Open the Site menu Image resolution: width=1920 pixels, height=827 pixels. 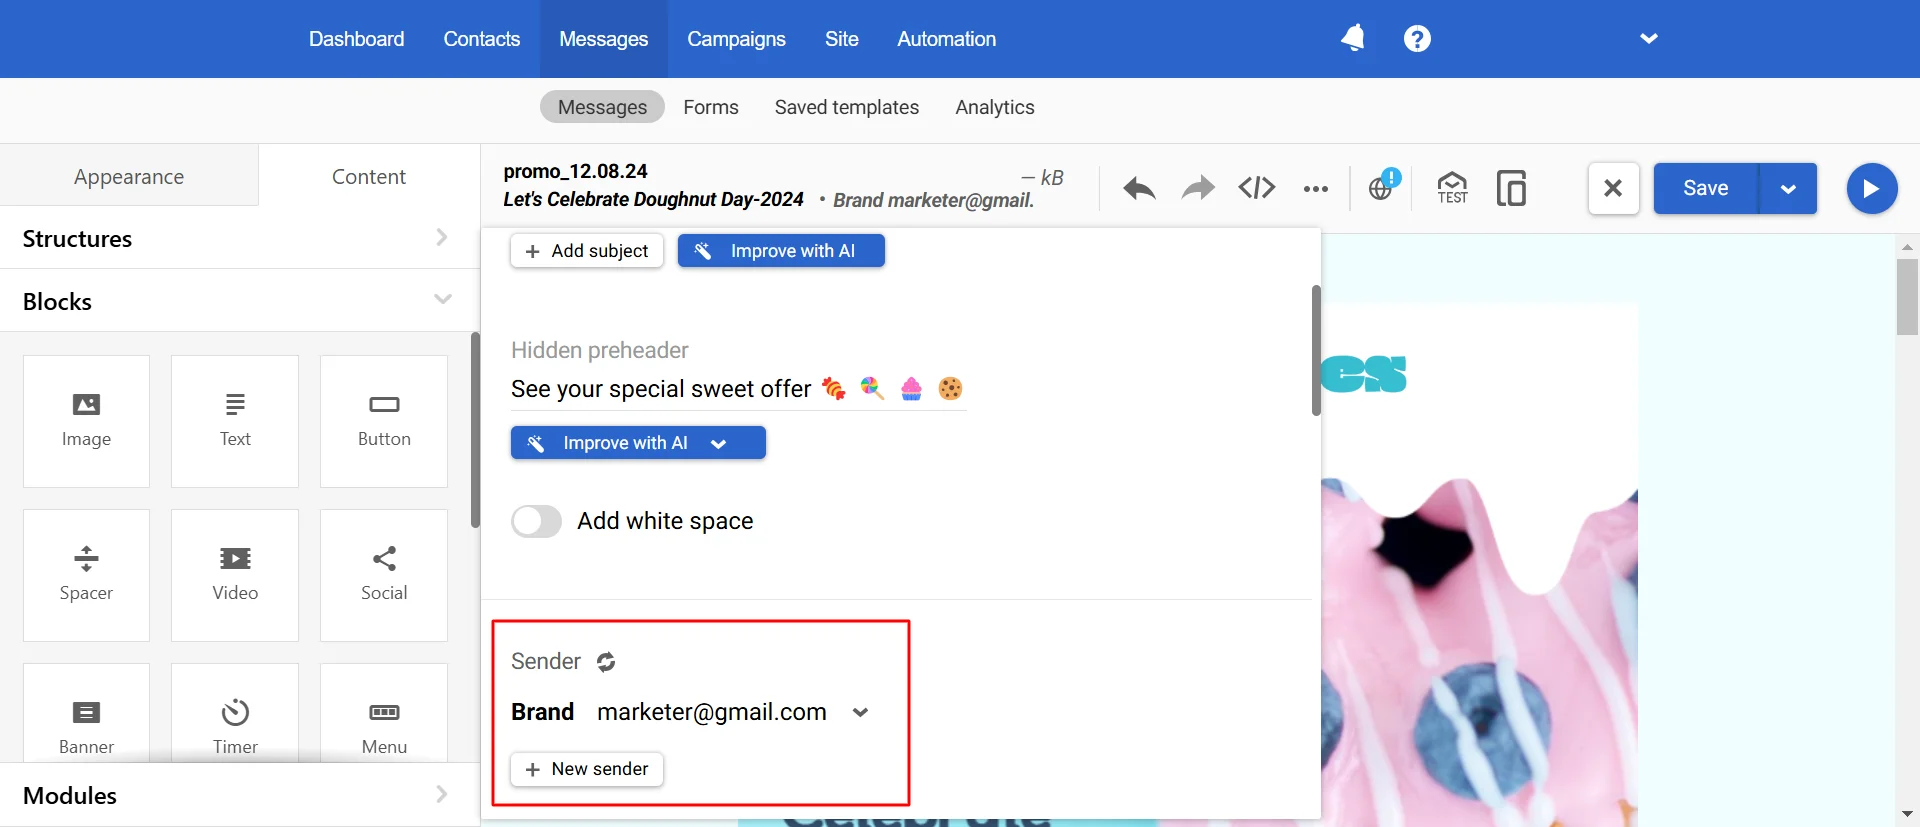coord(842,39)
